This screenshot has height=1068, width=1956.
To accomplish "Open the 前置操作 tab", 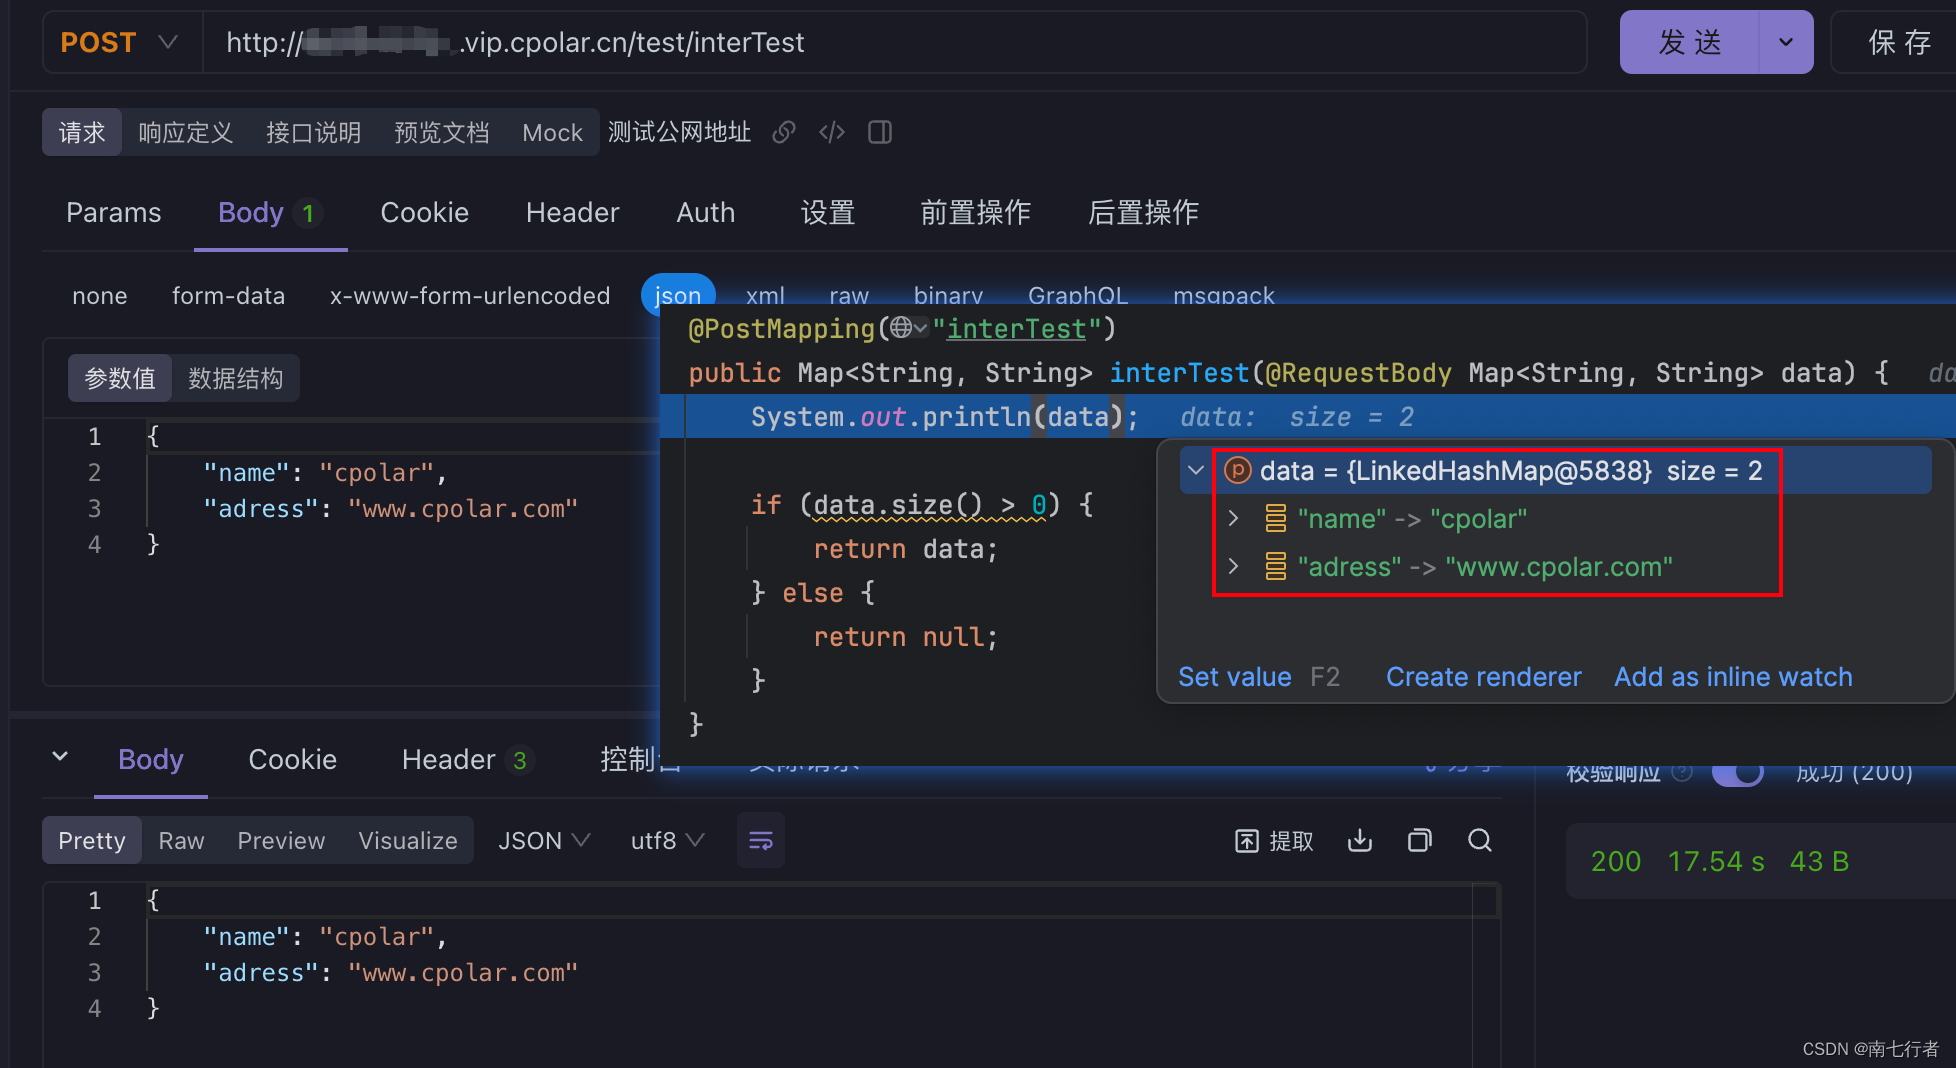I will [975, 213].
